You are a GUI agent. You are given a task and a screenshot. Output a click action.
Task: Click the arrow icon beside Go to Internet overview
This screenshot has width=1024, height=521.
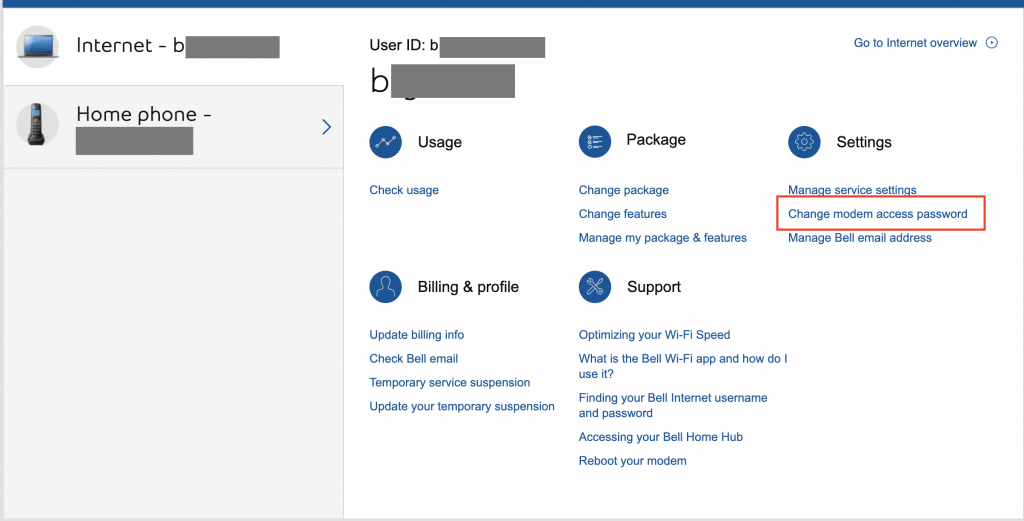coord(992,43)
